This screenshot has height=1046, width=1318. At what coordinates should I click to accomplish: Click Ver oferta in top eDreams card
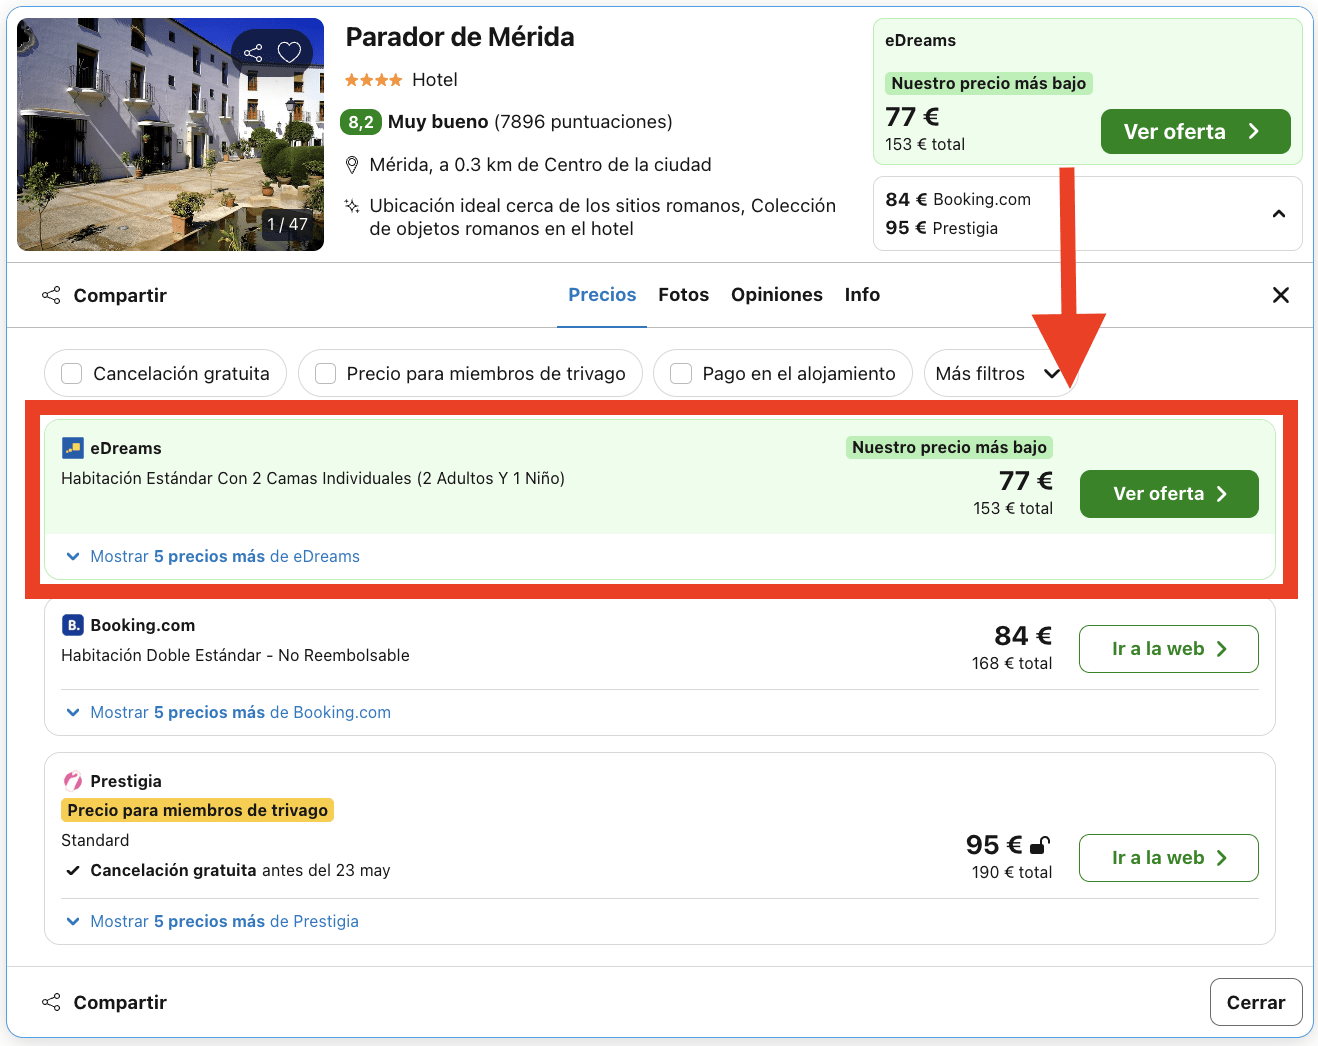click(1196, 132)
